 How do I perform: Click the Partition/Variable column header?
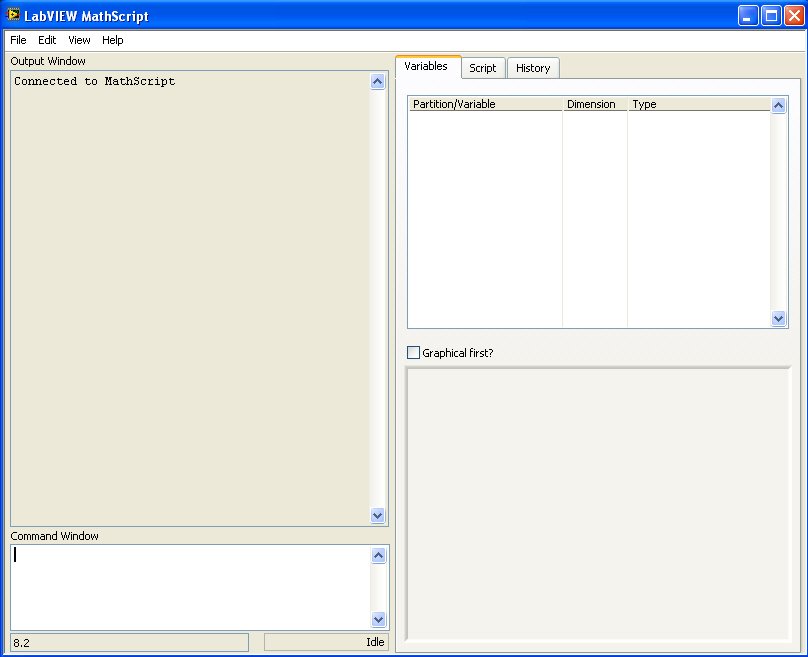pos(485,104)
